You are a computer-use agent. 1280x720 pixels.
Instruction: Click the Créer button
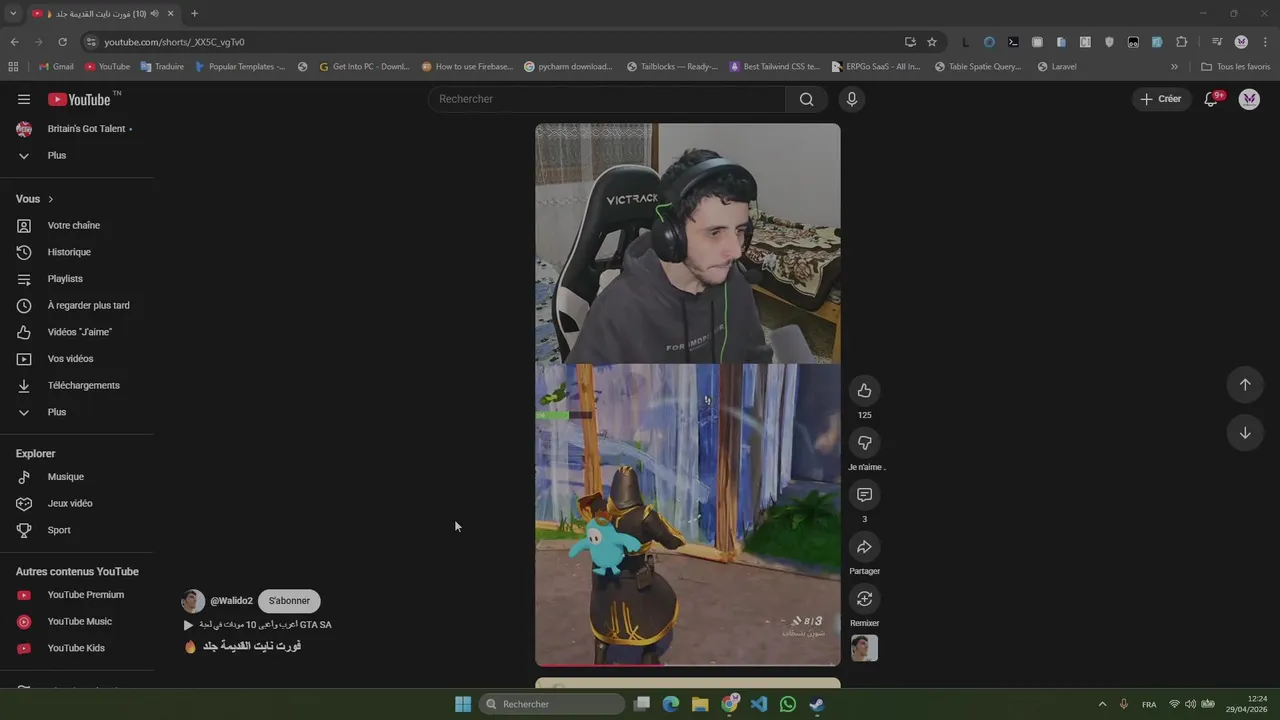(x=1160, y=99)
